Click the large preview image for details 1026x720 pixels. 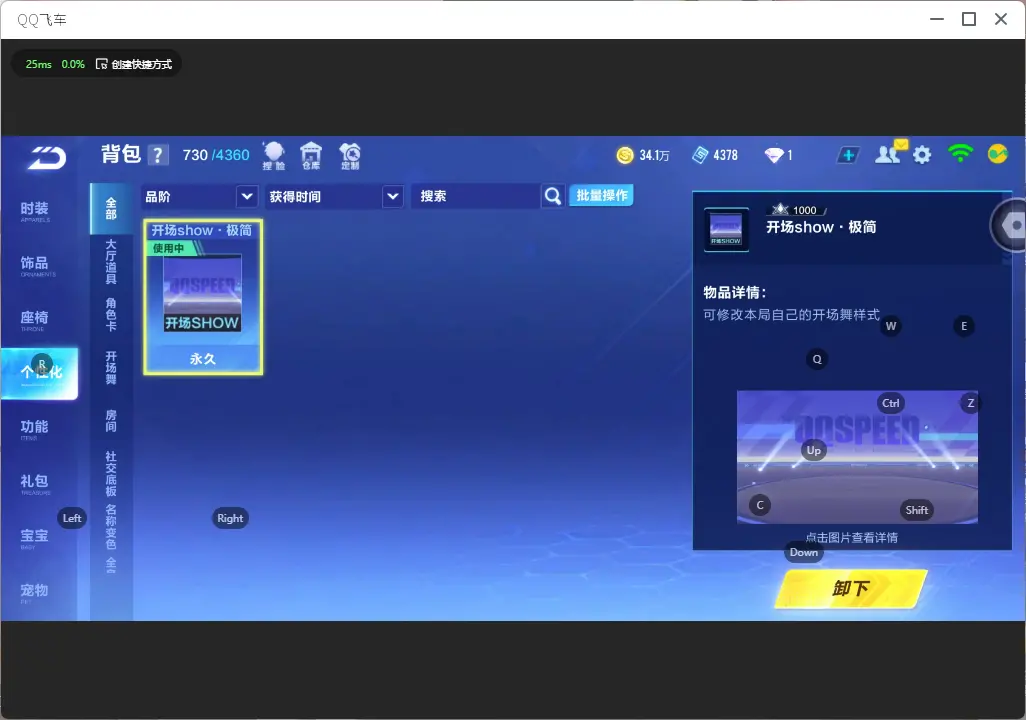[857, 457]
